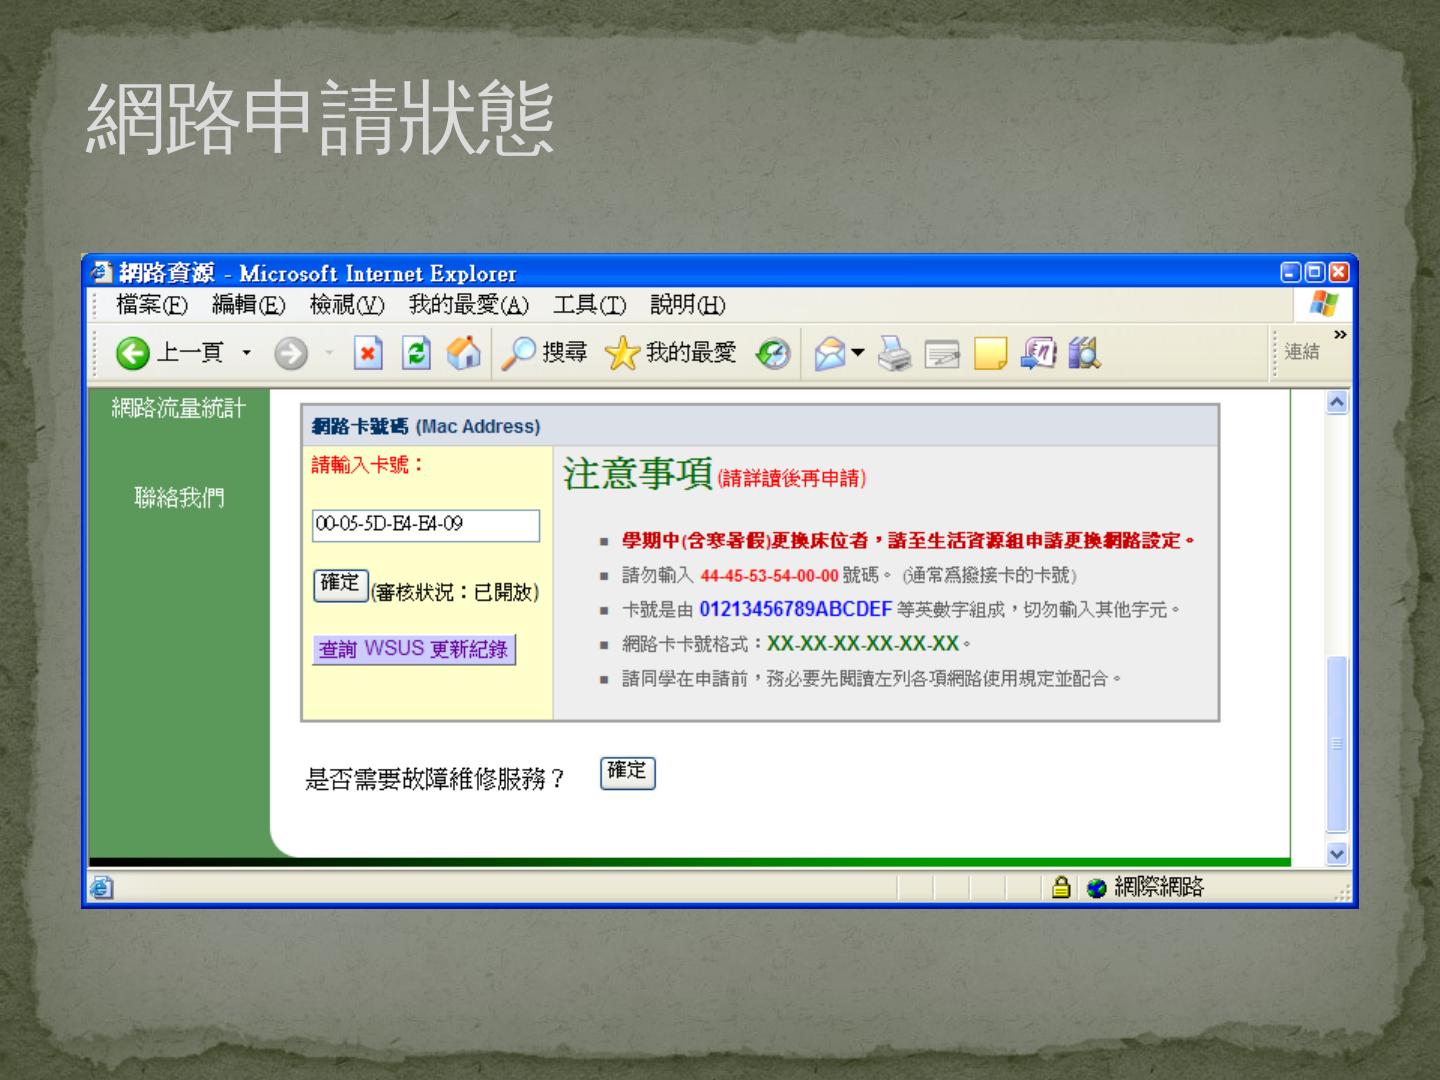Click the MAC address input field
Image resolution: width=1440 pixels, height=1080 pixels.
[426, 525]
